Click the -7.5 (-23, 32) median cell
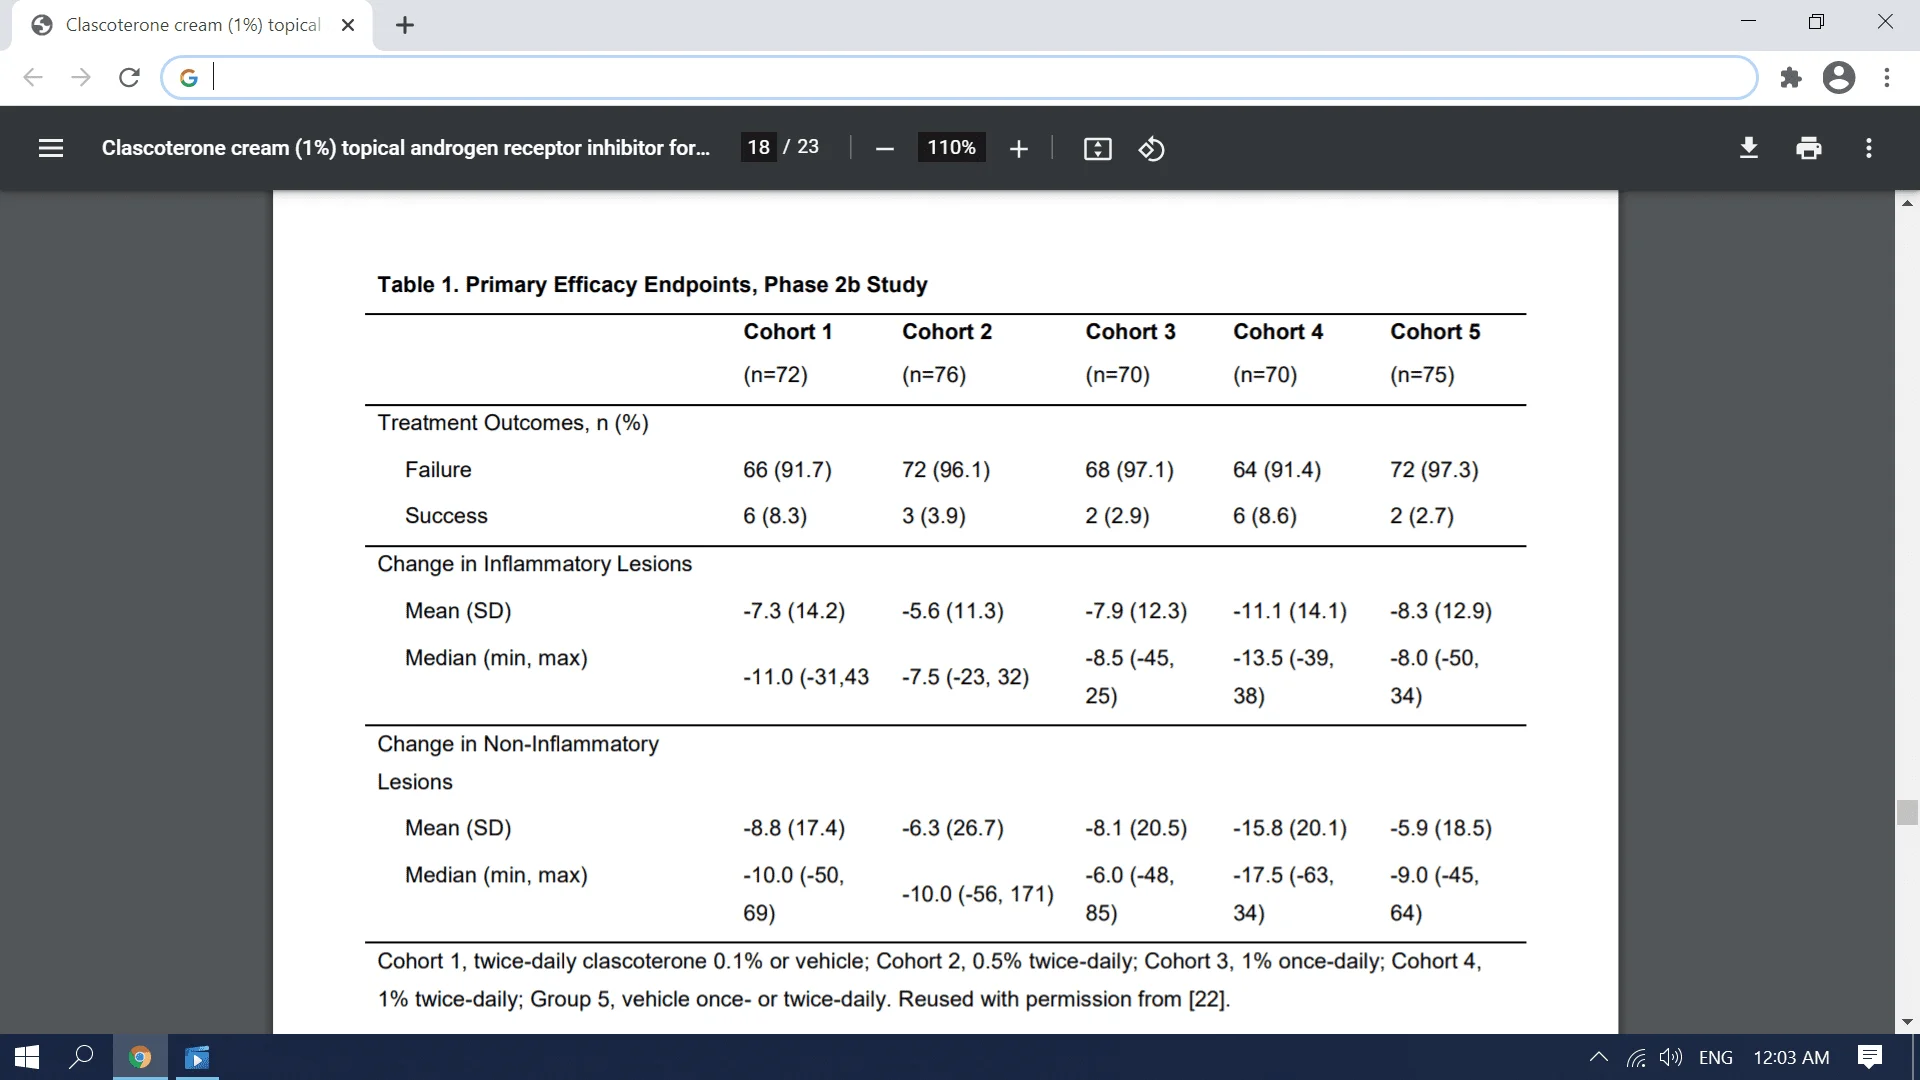This screenshot has height=1080, width=1920. click(x=965, y=676)
